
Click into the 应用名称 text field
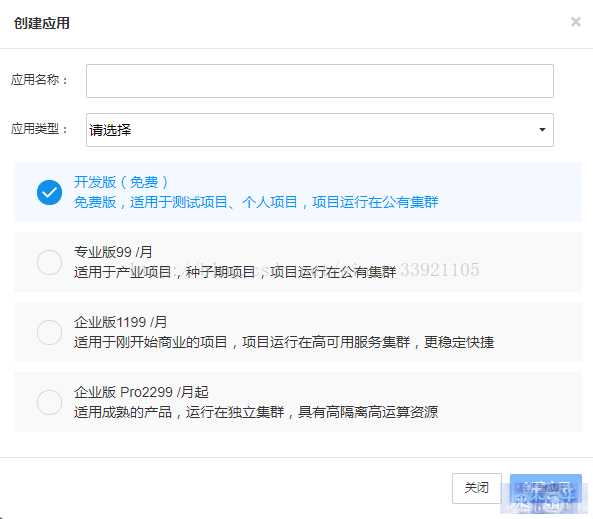[x=320, y=81]
